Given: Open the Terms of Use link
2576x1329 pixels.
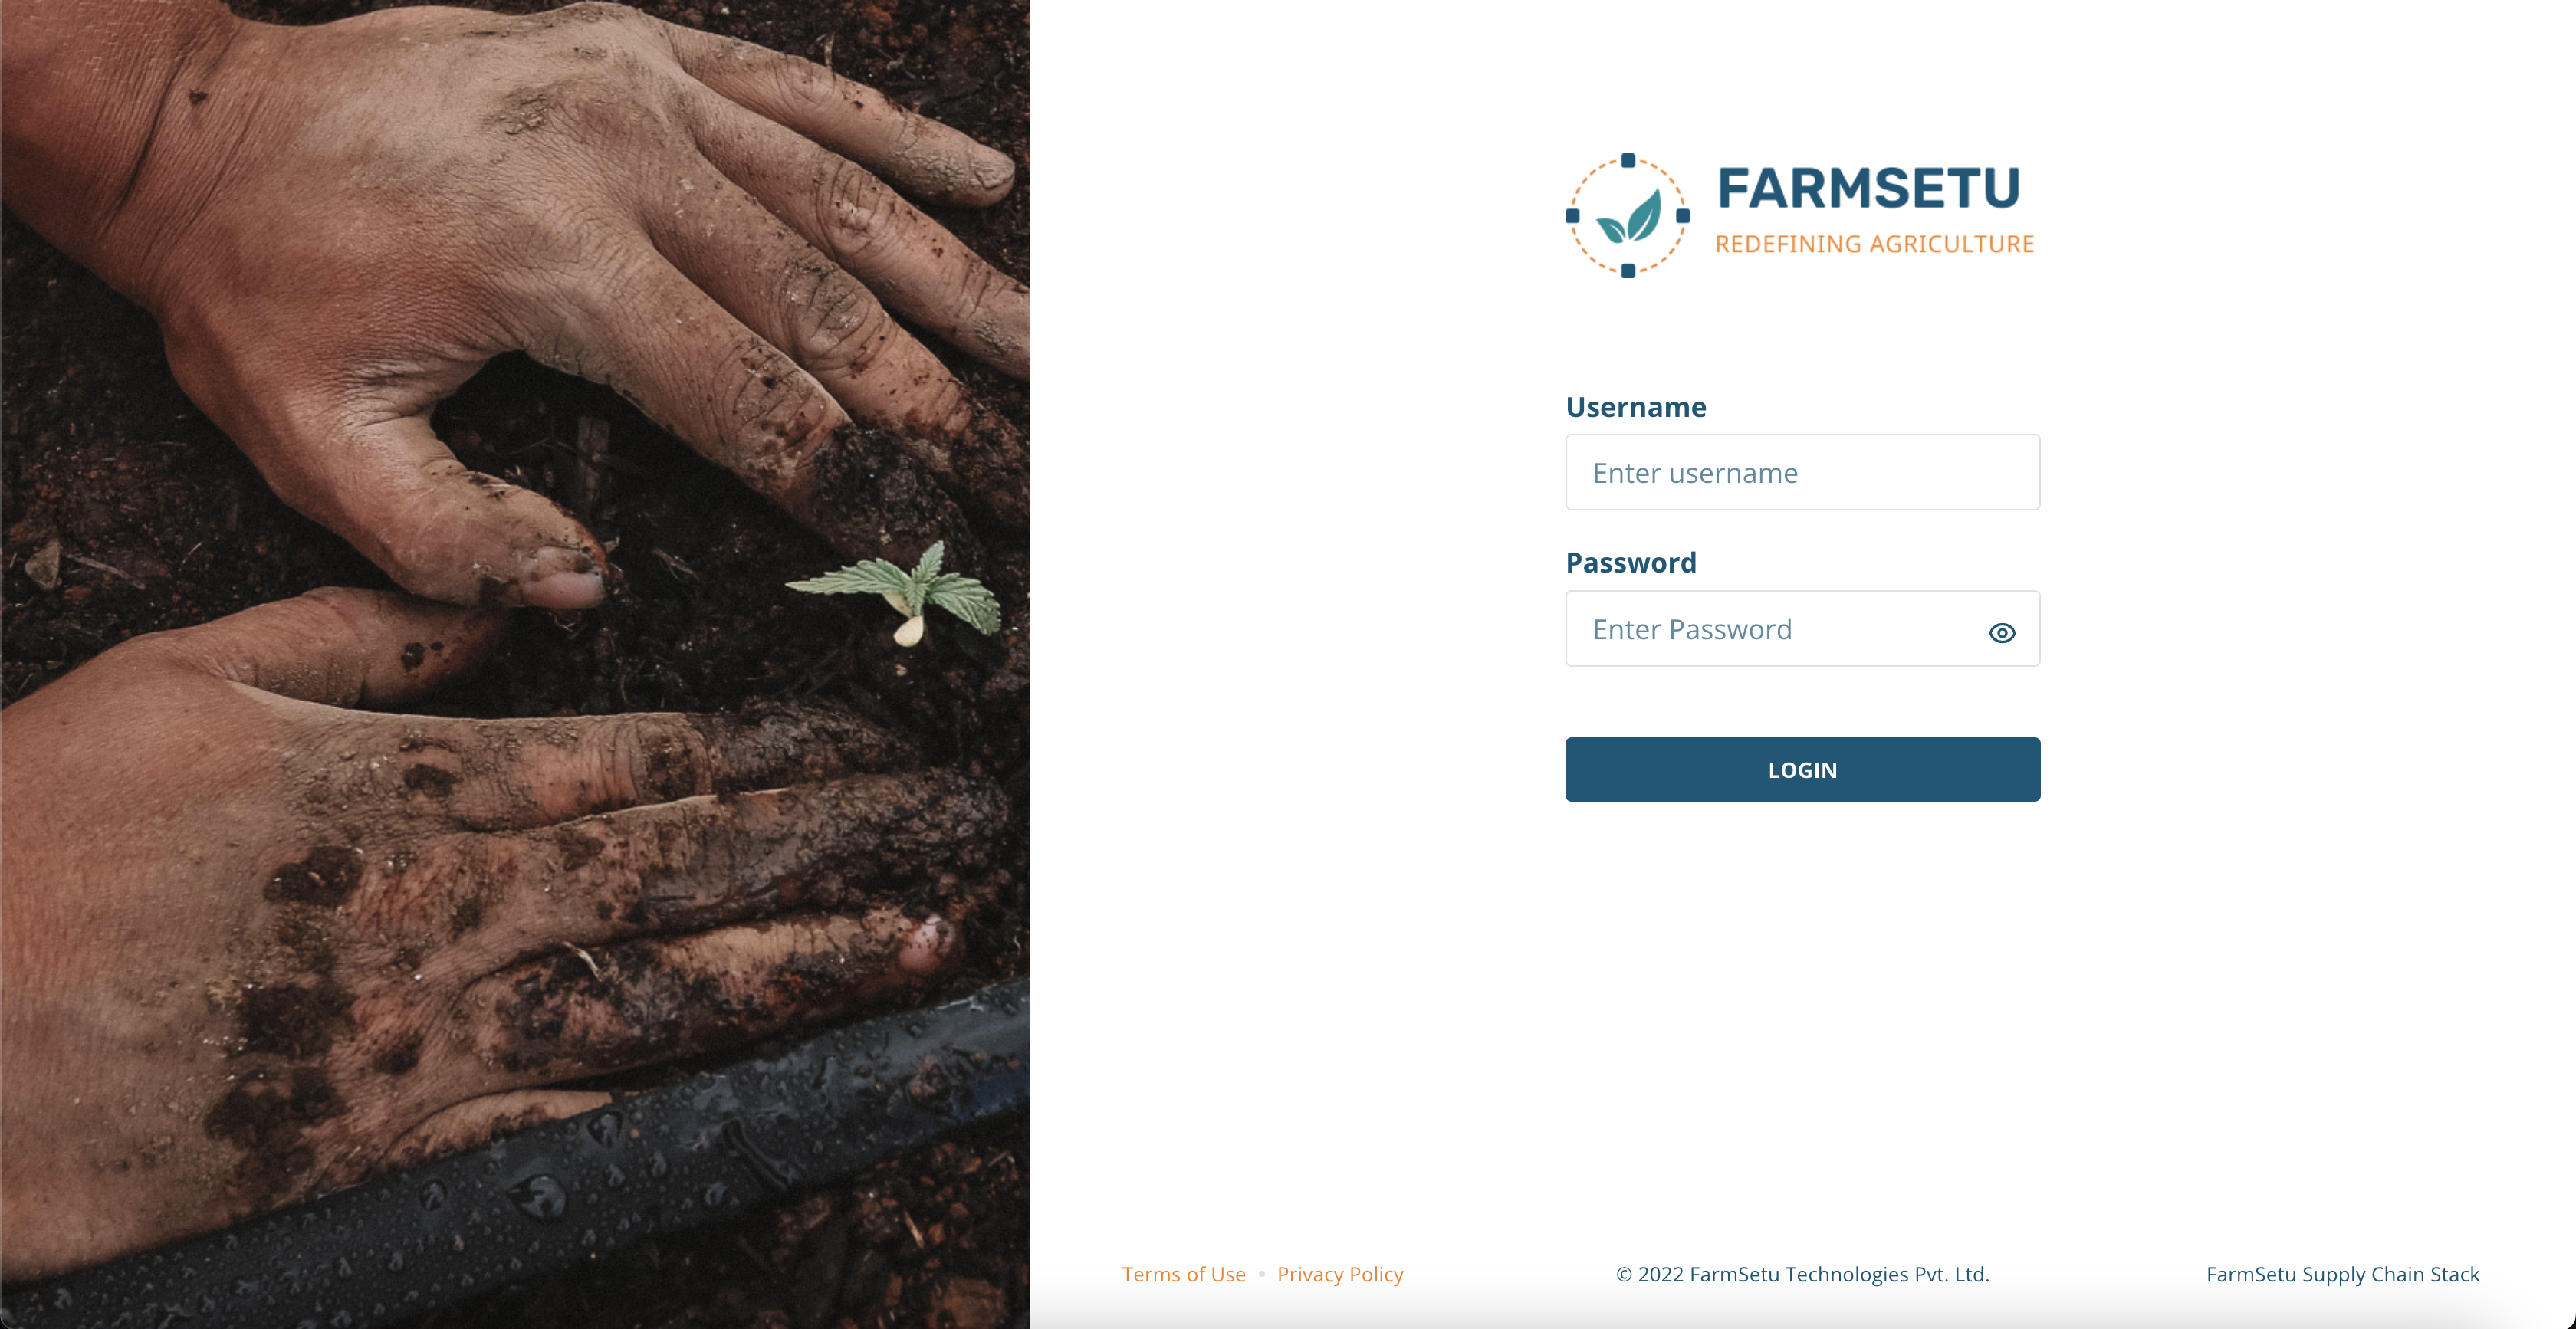Looking at the screenshot, I should pyautogui.click(x=1184, y=1274).
